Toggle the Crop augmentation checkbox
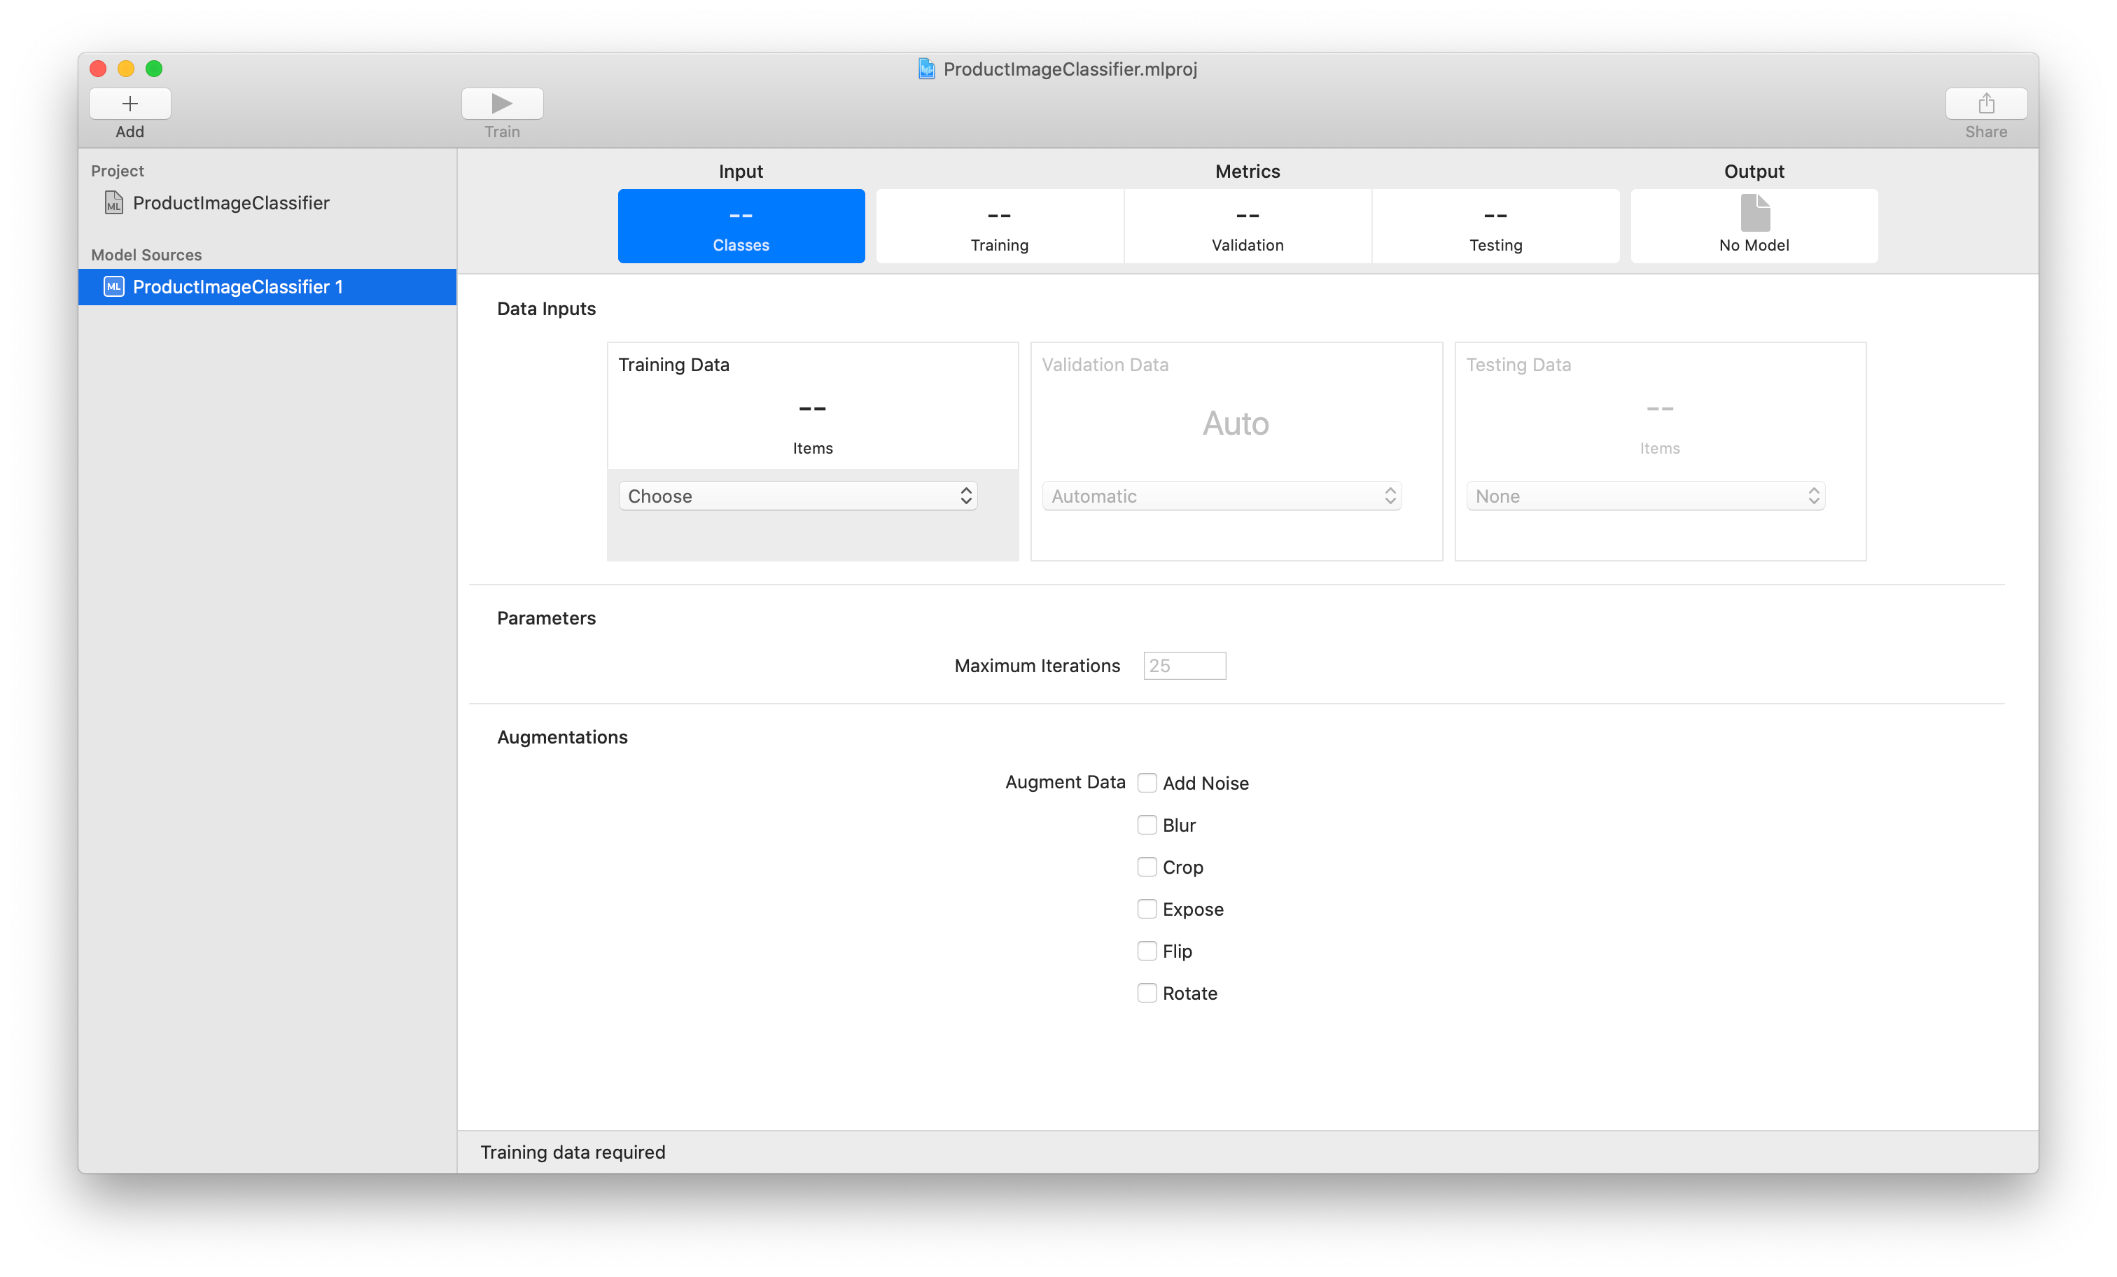This screenshot has height=1277, width=2117. [x=1147, y=867]
